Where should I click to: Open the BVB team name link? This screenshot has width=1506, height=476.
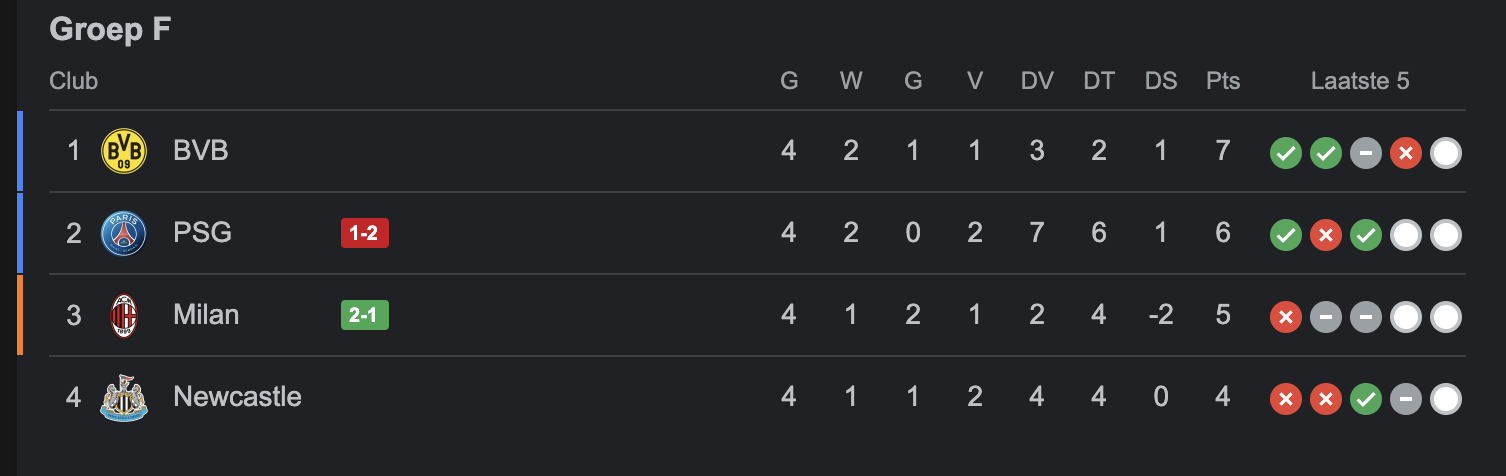click(x=201, y=151)
